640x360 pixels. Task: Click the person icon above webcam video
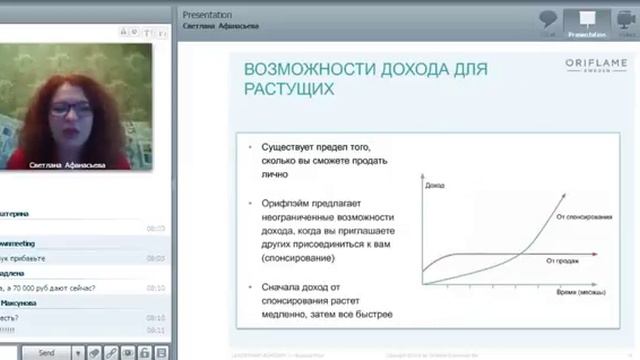click(124, 31)
